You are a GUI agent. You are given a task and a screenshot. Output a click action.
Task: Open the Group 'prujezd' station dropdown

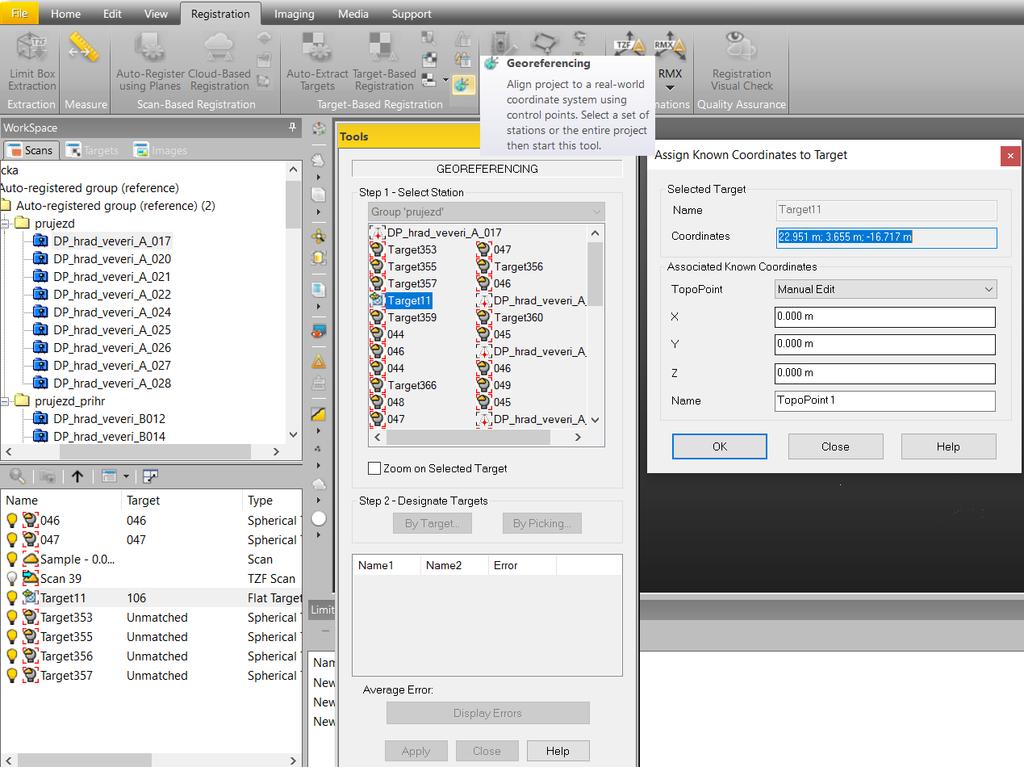(487, 212)
